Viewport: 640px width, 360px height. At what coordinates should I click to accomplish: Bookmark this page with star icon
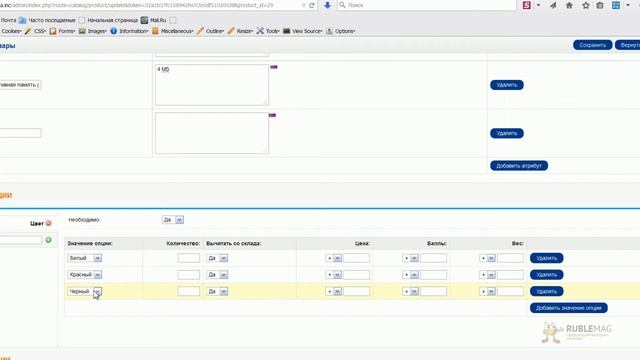tap(586, 5)
